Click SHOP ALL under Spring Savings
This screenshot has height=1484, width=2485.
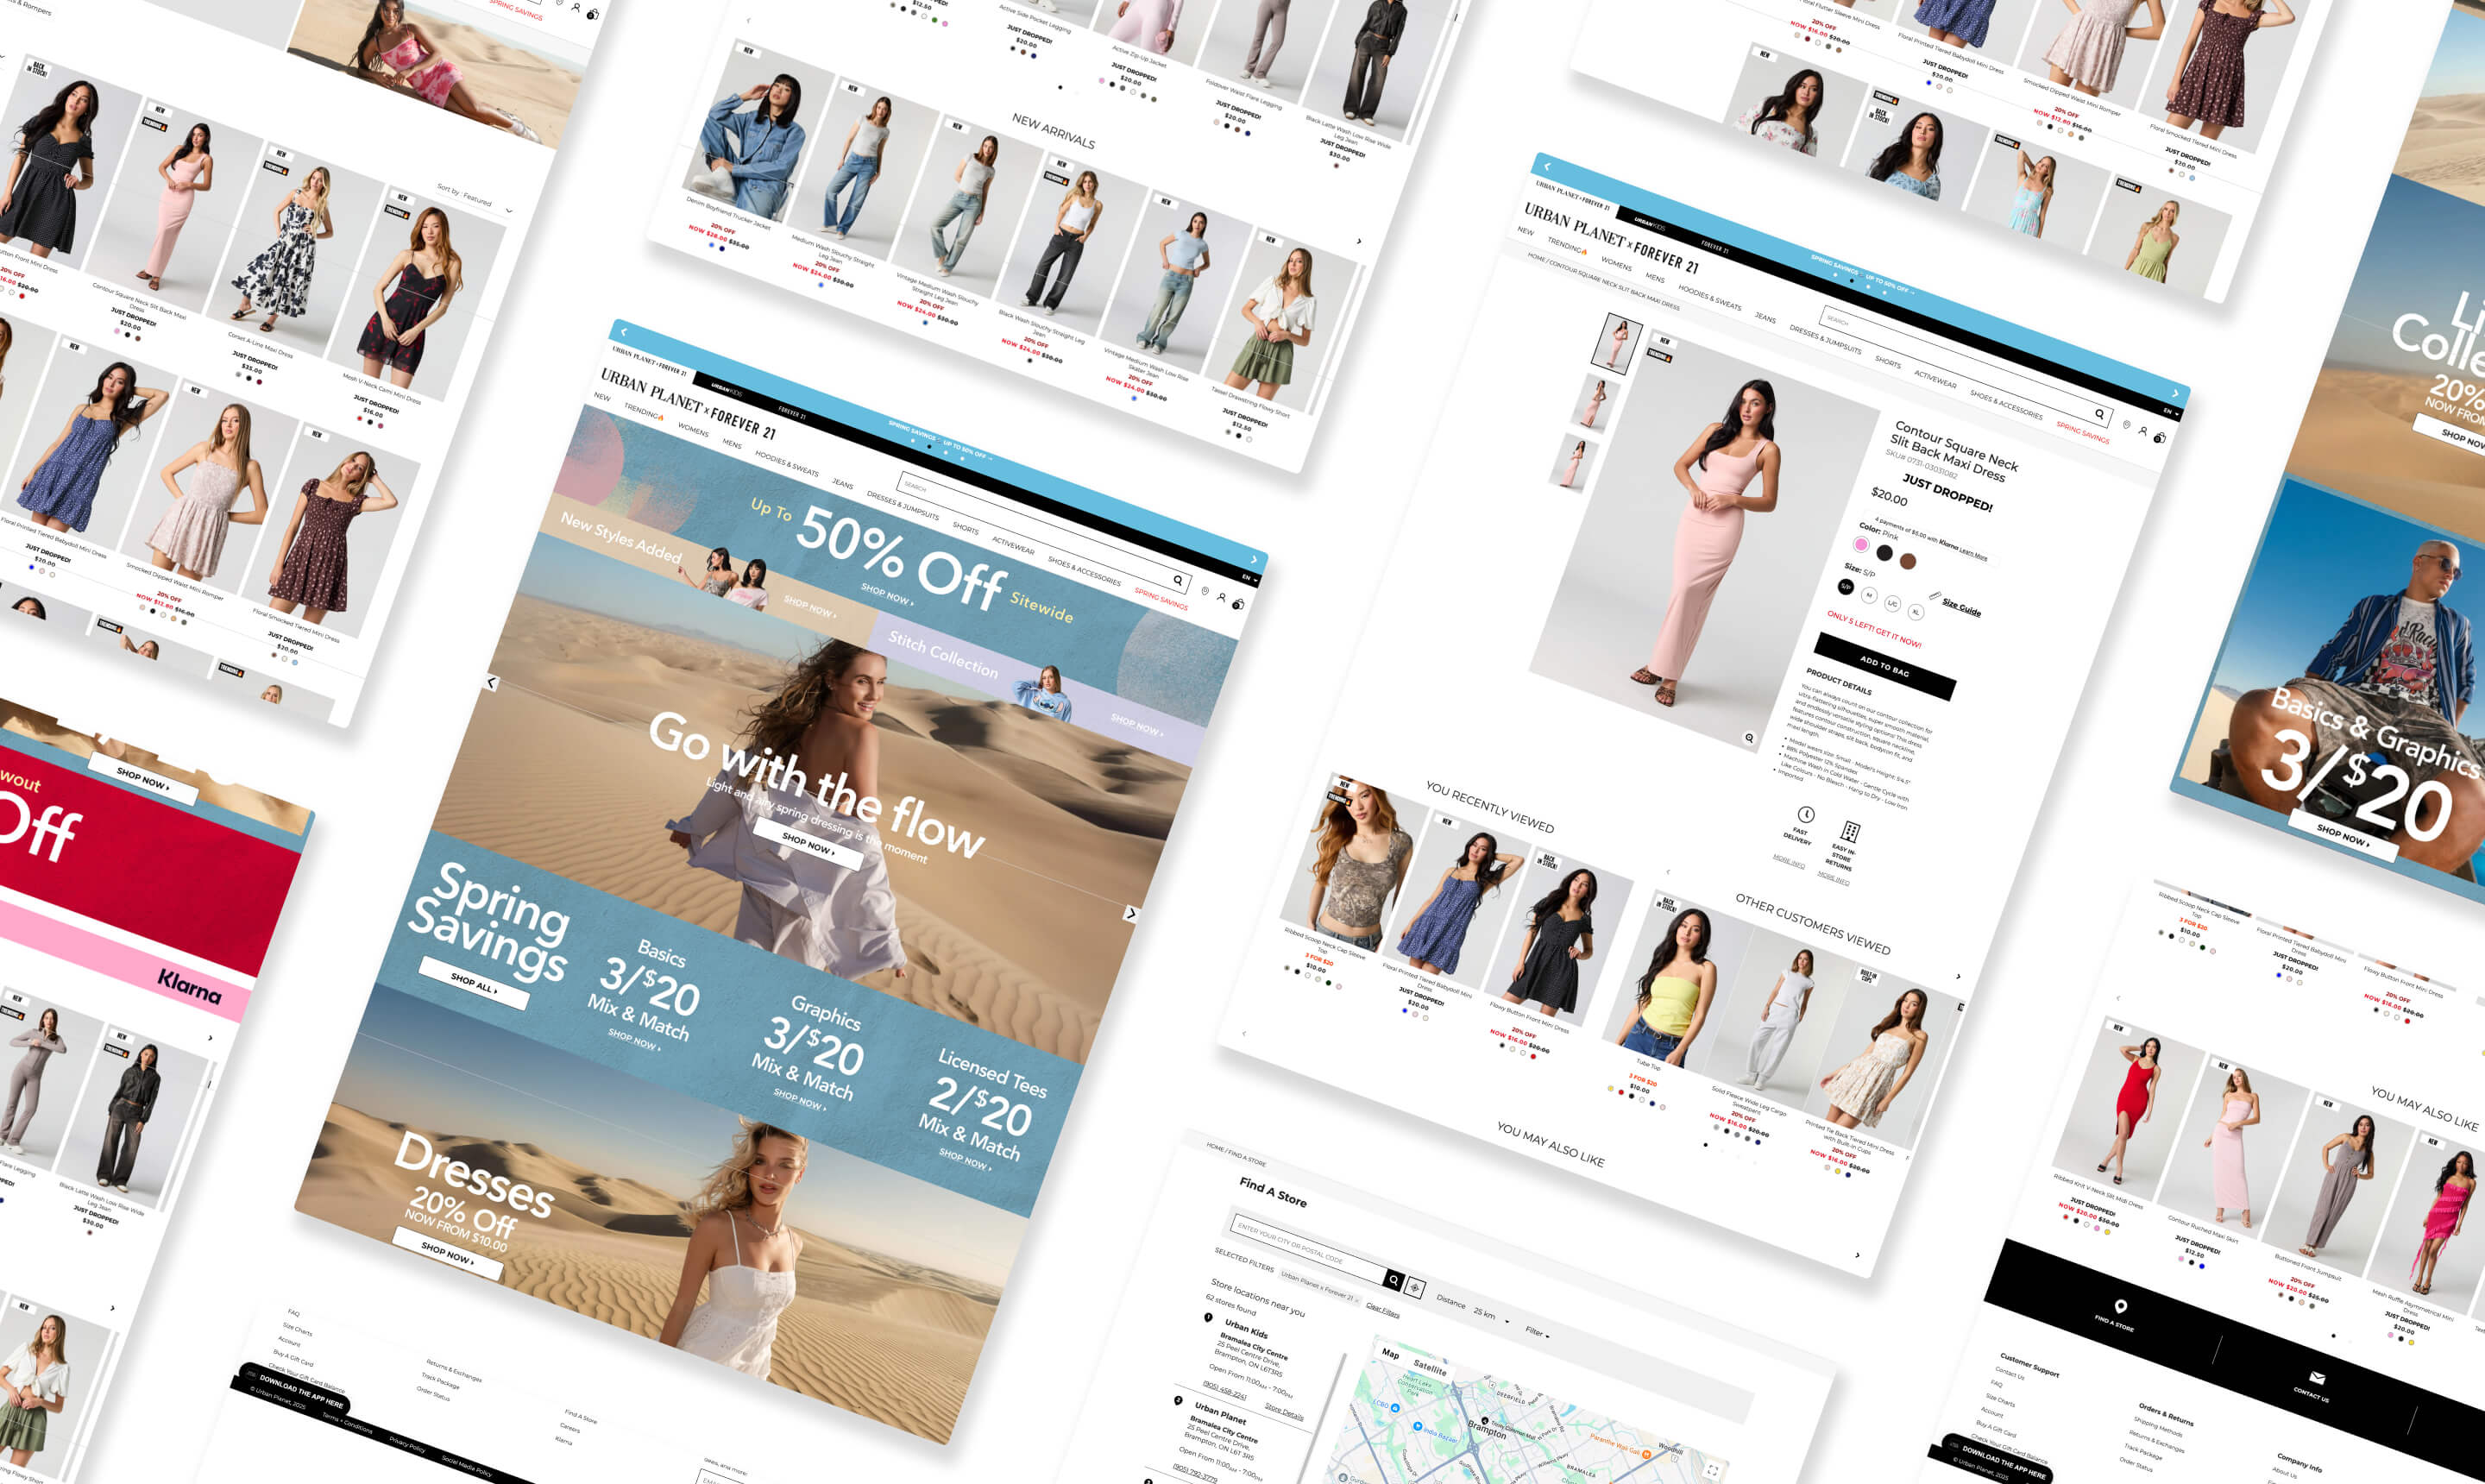[x=473, y=983]
